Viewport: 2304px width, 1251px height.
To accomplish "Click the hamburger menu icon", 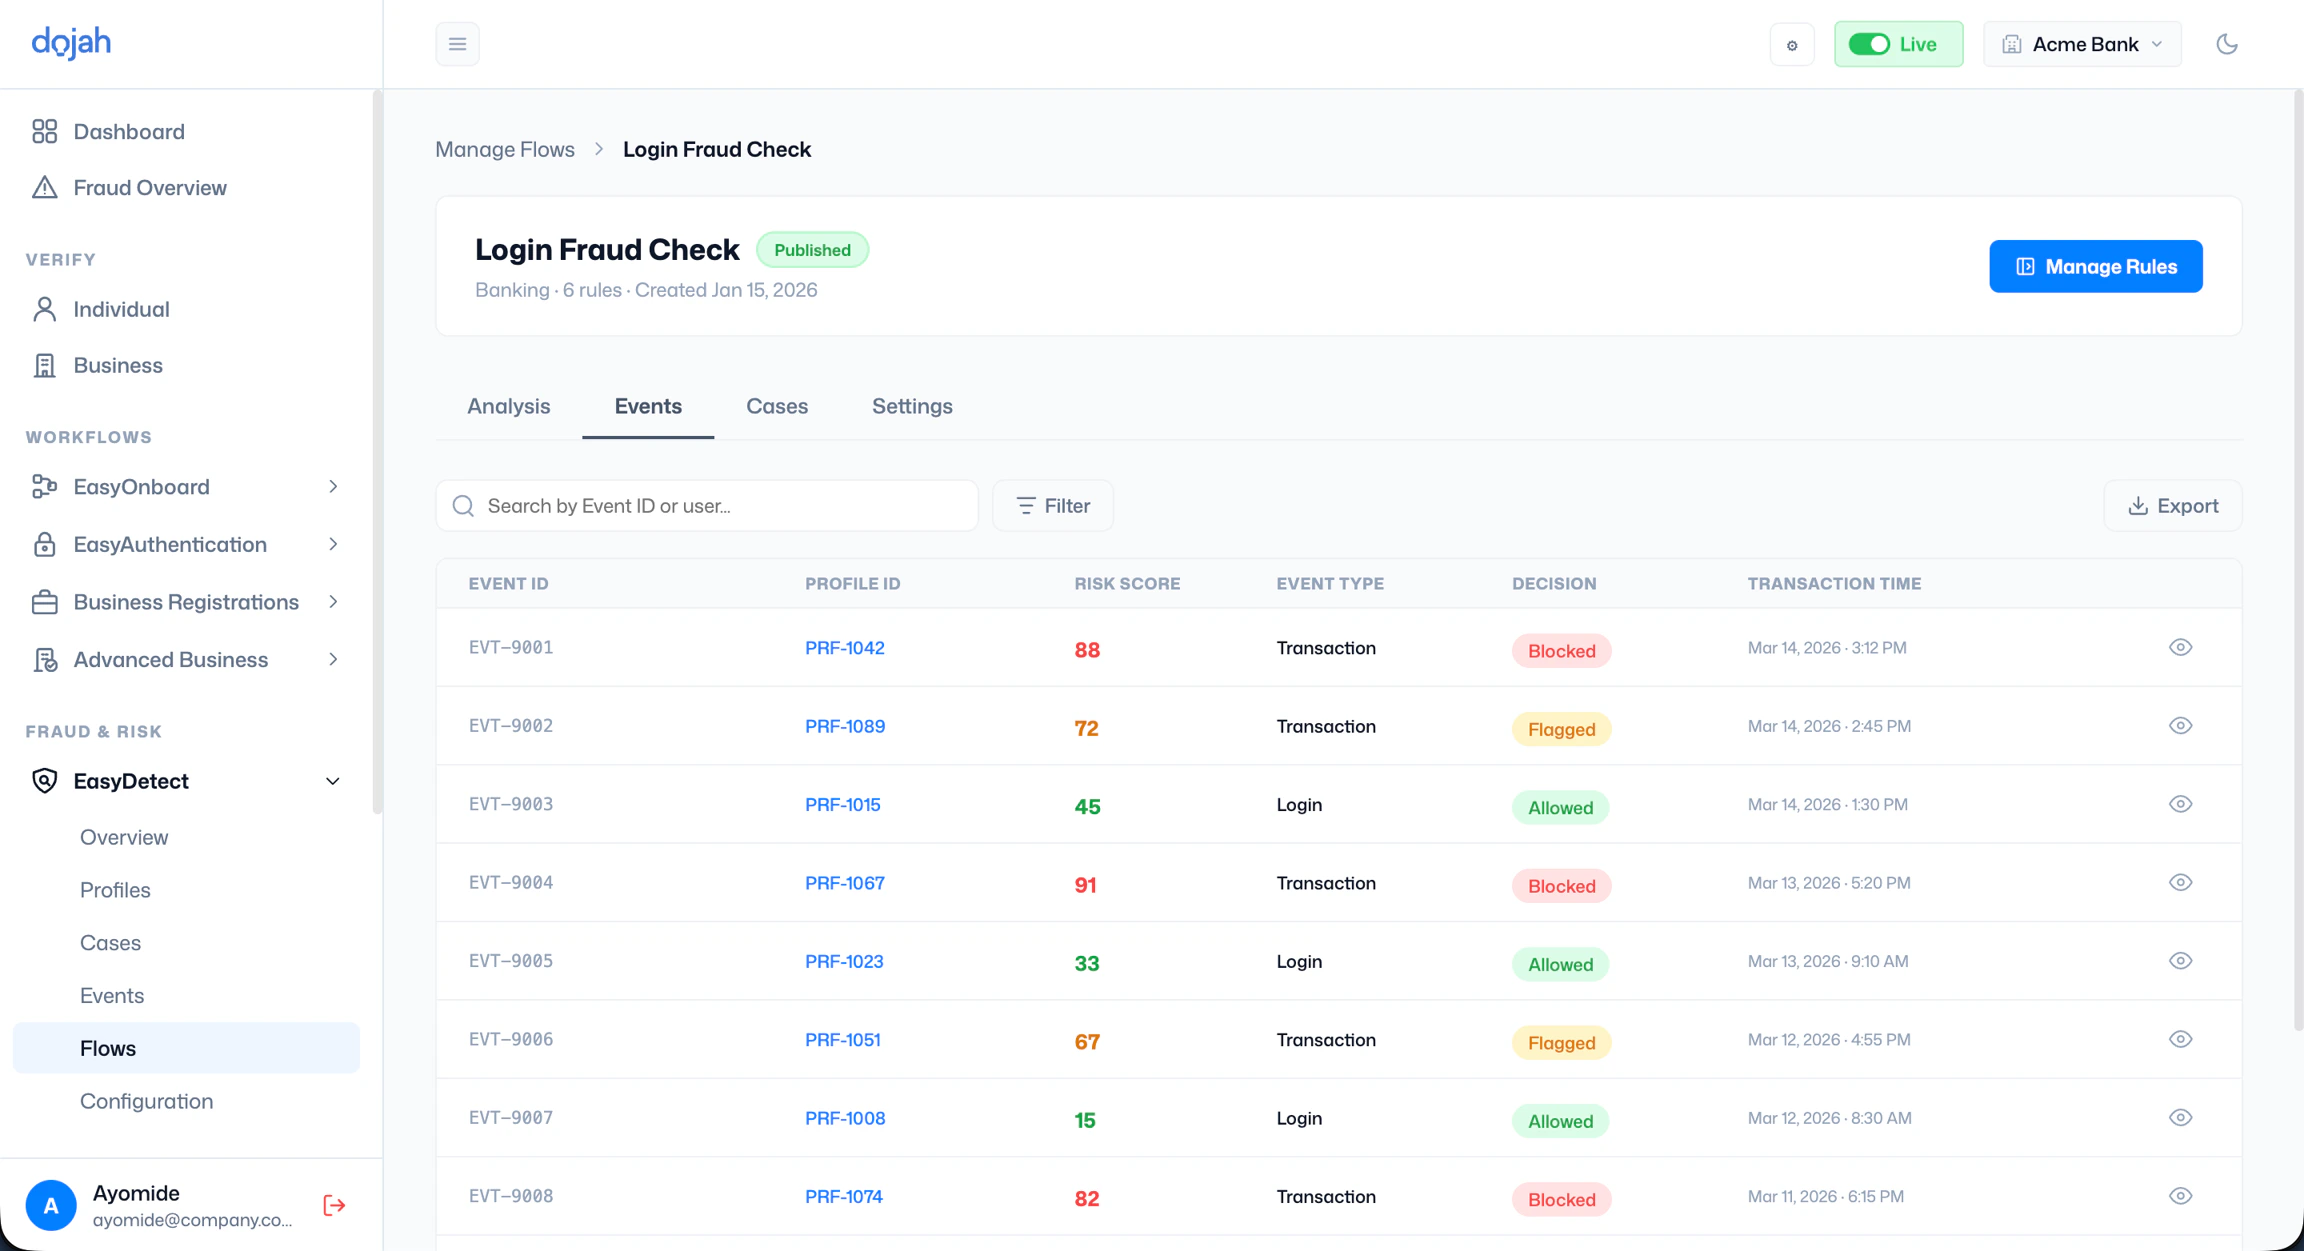I will (x=457, y=44).
